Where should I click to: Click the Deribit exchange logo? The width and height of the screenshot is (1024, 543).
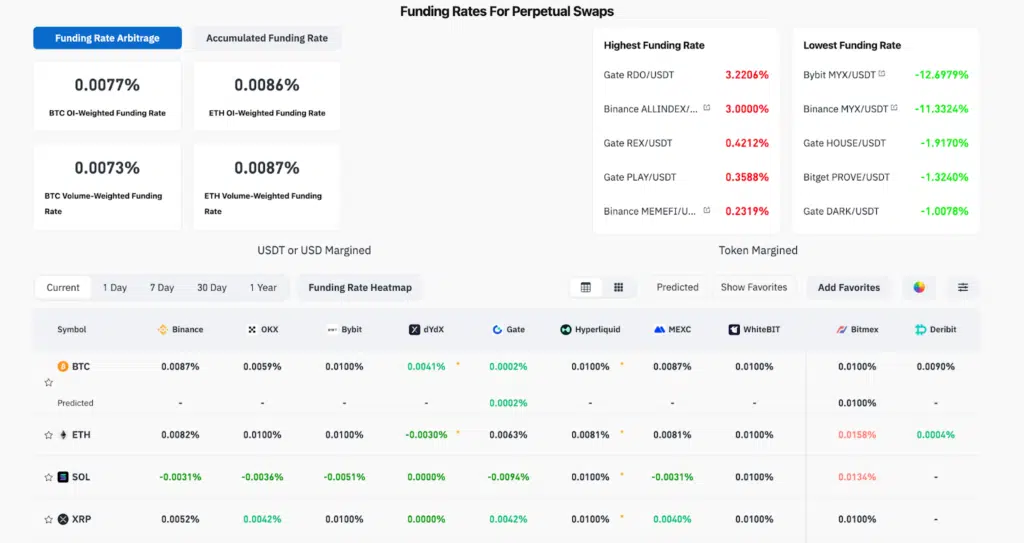click(x=921, y=329)
